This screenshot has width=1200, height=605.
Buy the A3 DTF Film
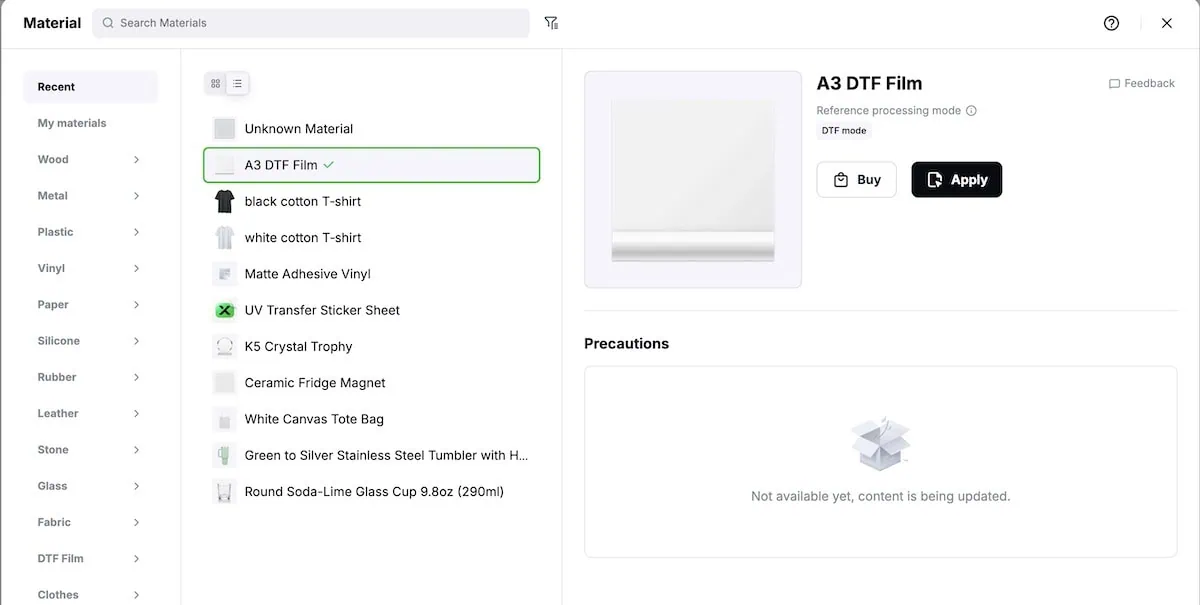[857, 180]
